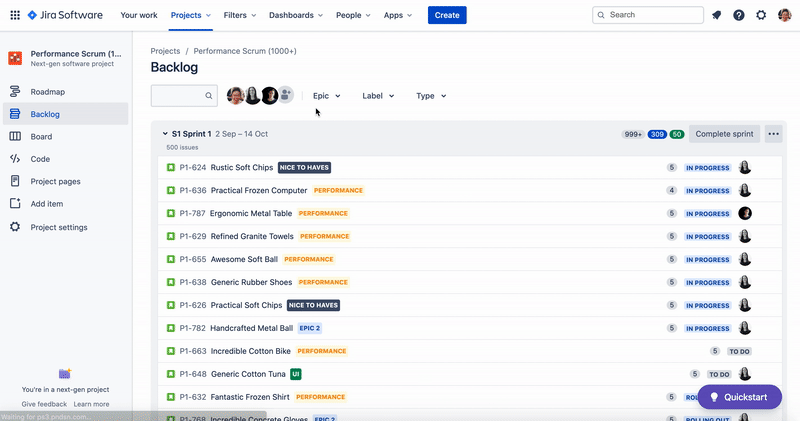Open issue P1-655 Awesome Soft Ball
The height and width of the screenshot is (421, 800).
pyautogui.click(x=244, y=259)
